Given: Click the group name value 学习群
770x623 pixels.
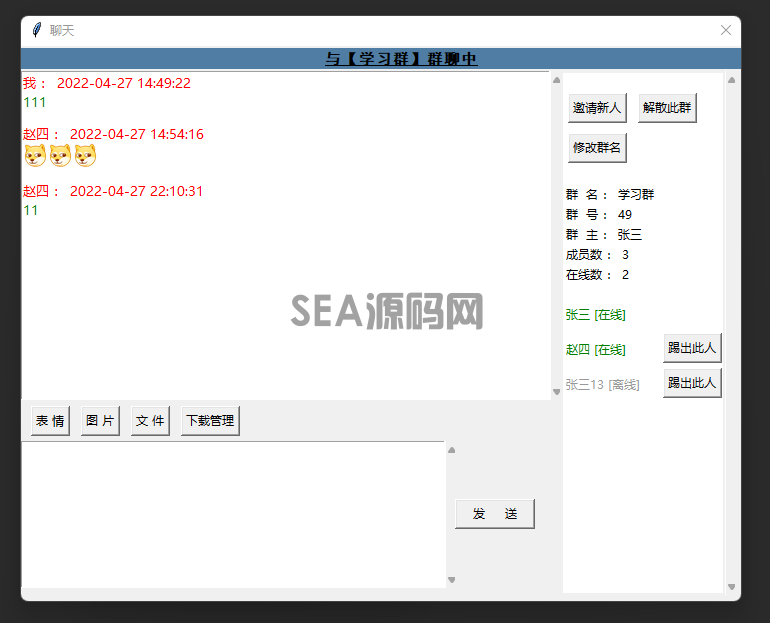Looking at the screenshot, I should point(636,194).
